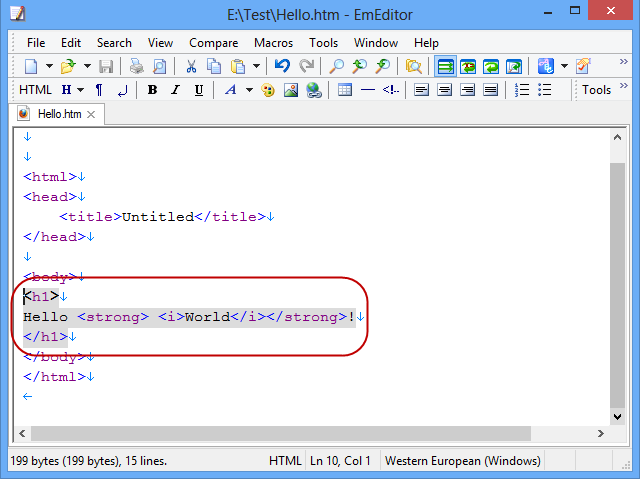
Task: Click the Save file icon
Action: point(106,67)
